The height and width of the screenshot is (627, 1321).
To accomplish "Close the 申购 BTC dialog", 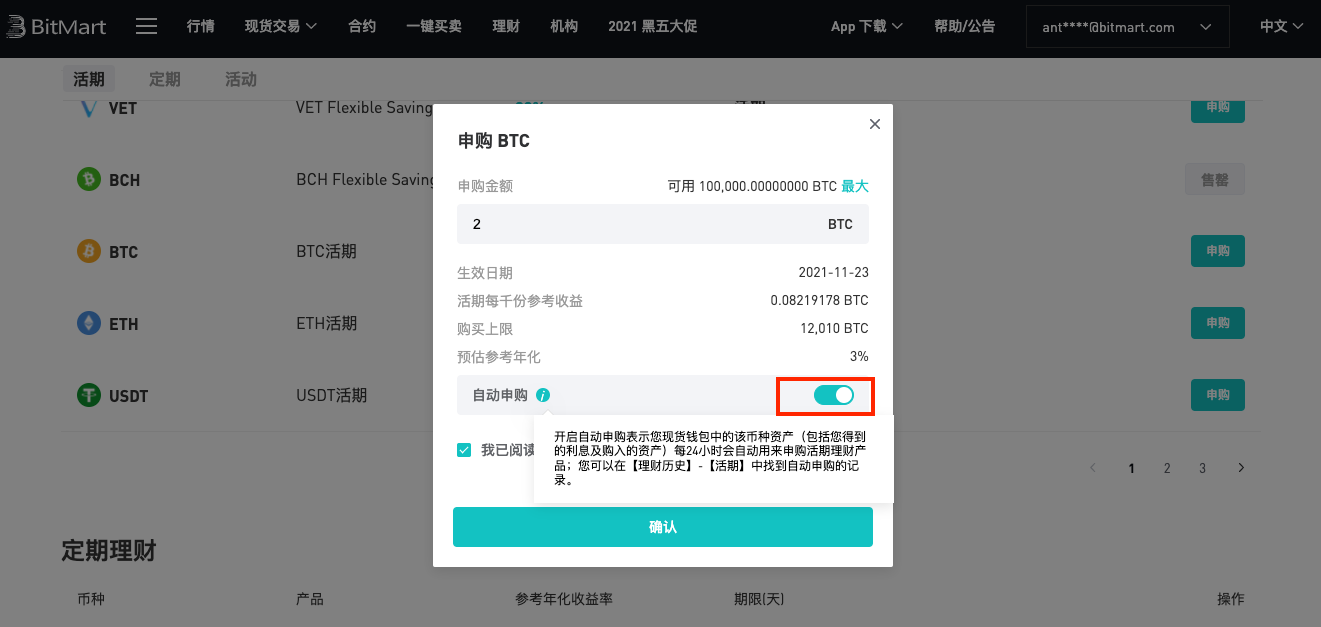I will (x=875, y=124).
